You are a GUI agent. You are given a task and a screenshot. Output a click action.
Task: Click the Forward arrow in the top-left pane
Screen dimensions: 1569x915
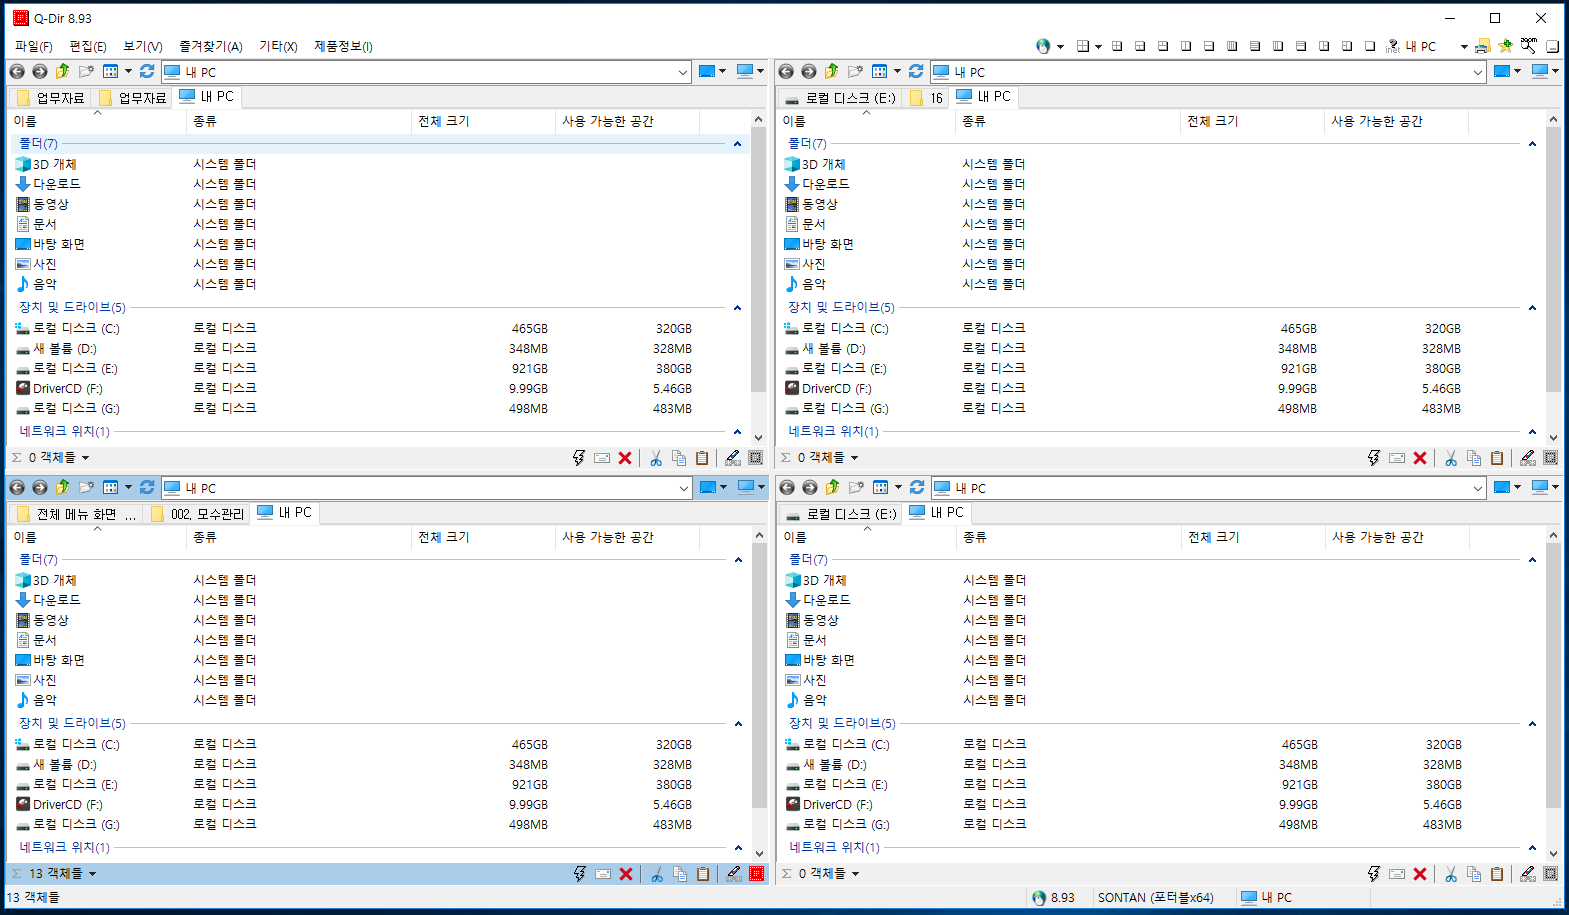[40, 71]
